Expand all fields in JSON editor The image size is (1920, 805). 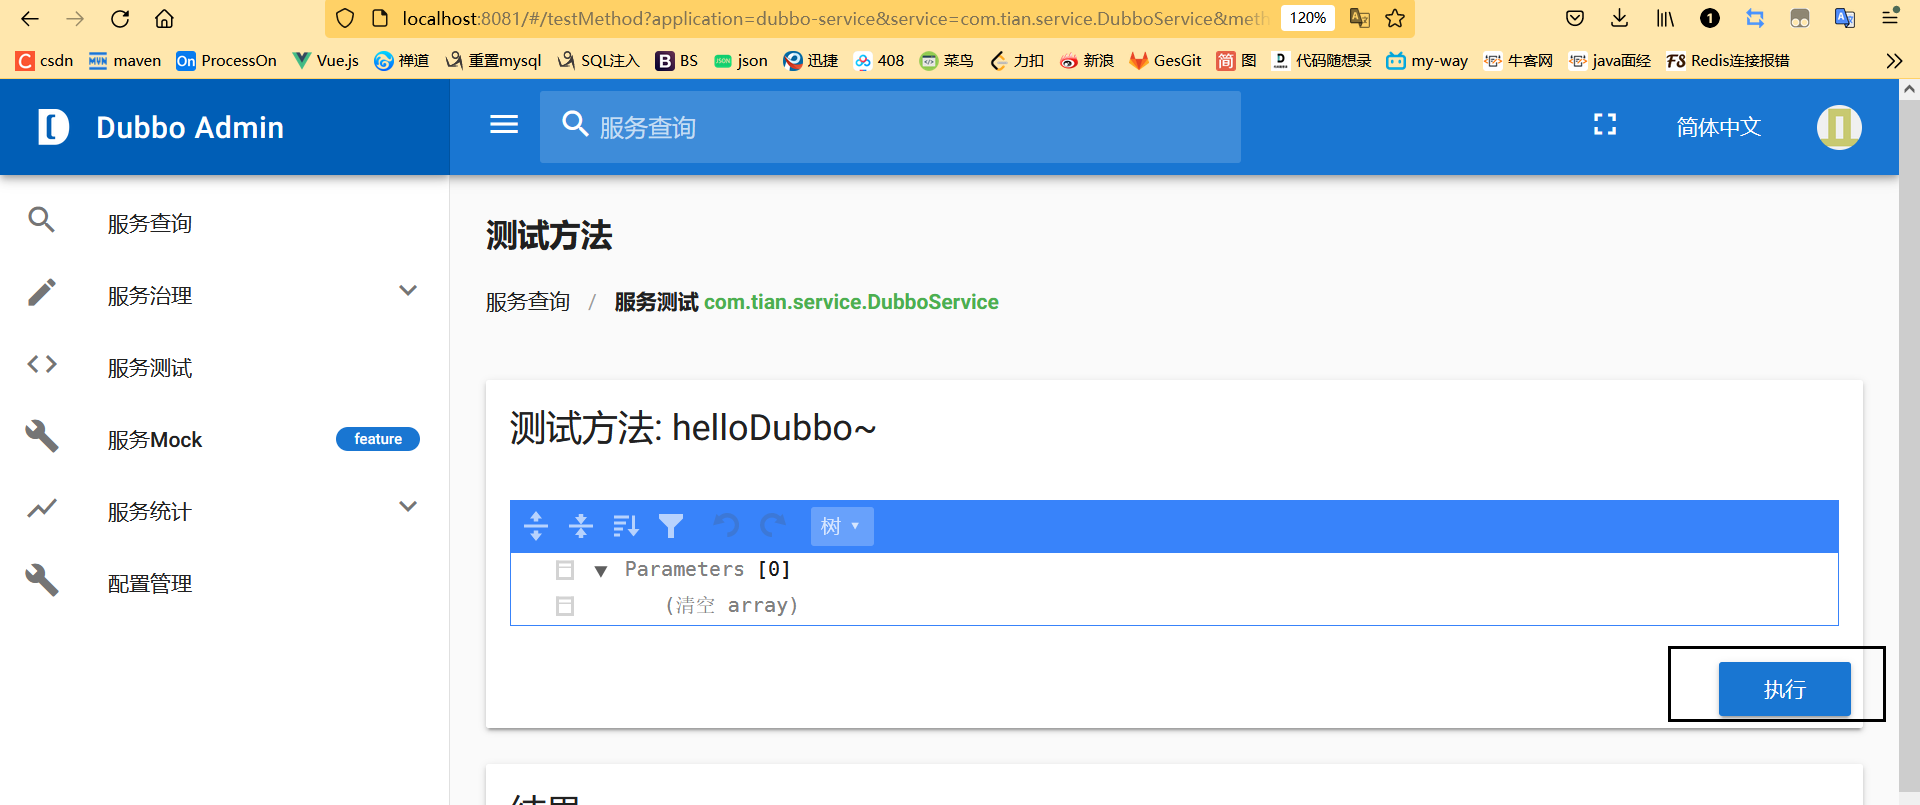coord(536,526)
